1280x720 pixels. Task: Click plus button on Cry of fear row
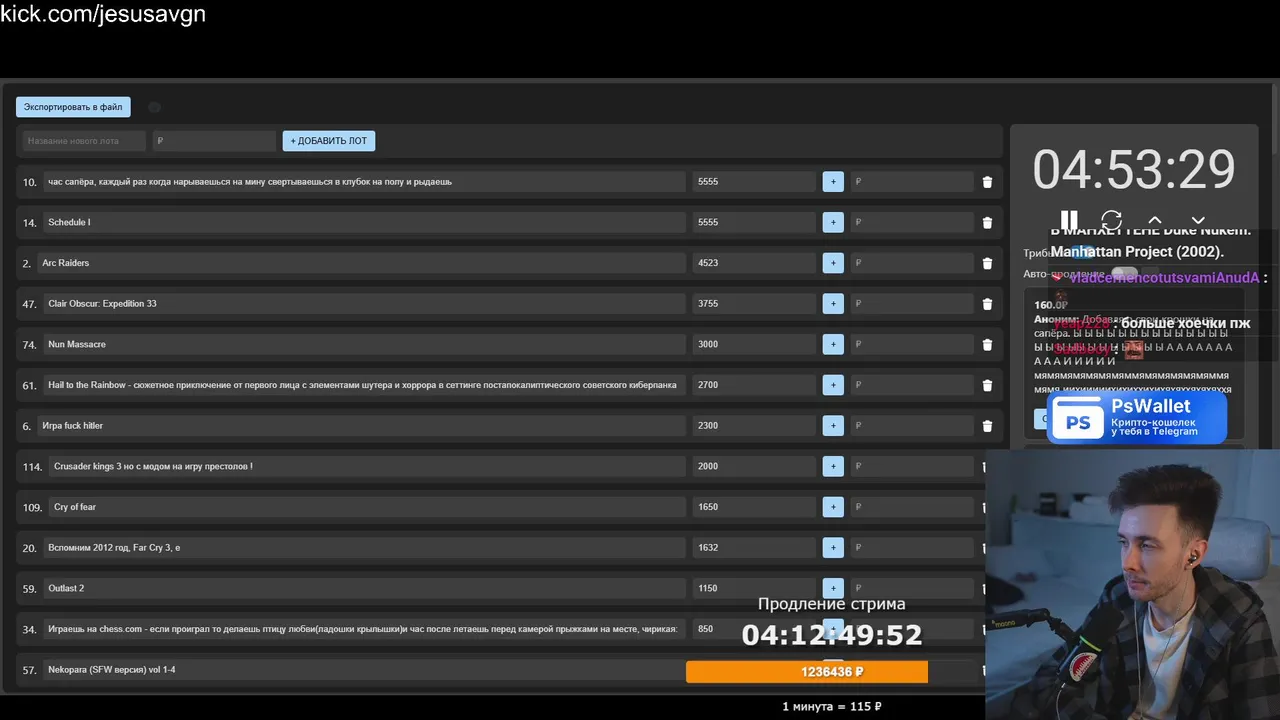pos(833,507)
